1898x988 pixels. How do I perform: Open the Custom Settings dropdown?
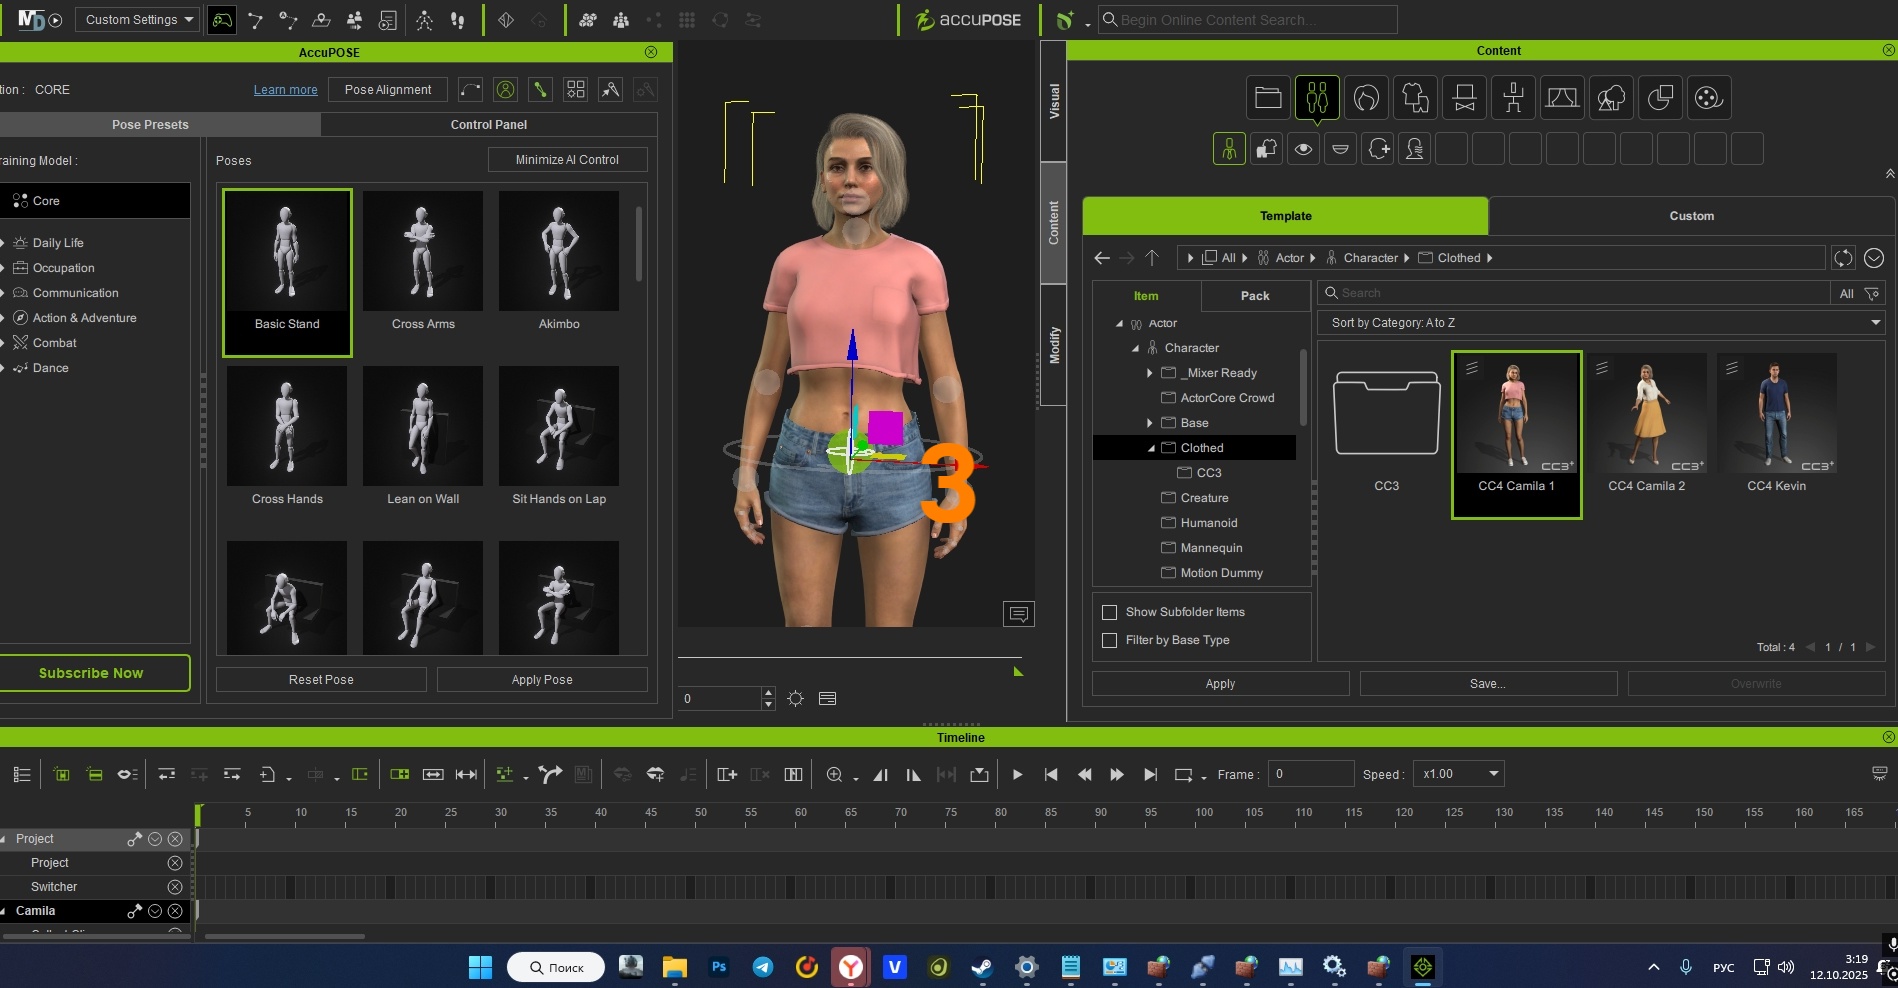(138, 20)
